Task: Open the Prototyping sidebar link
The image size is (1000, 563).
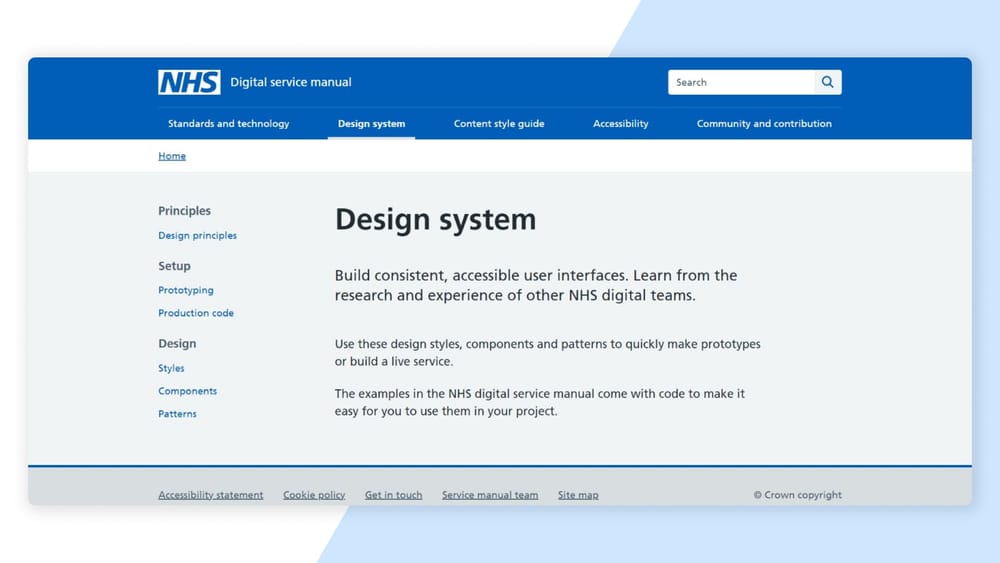Action: [x=185, y=290]
